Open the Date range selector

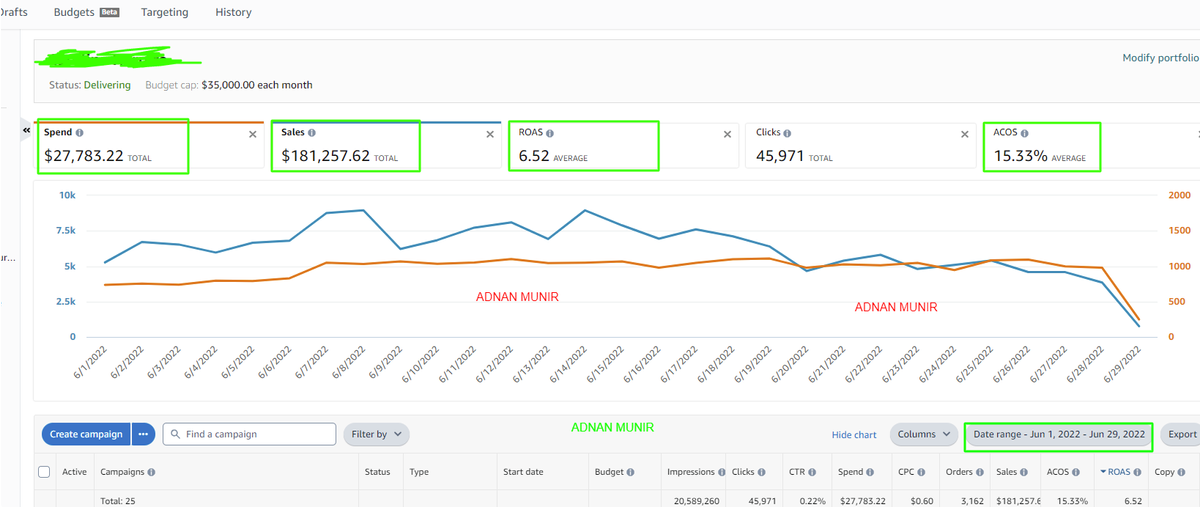pos(1058,434)
